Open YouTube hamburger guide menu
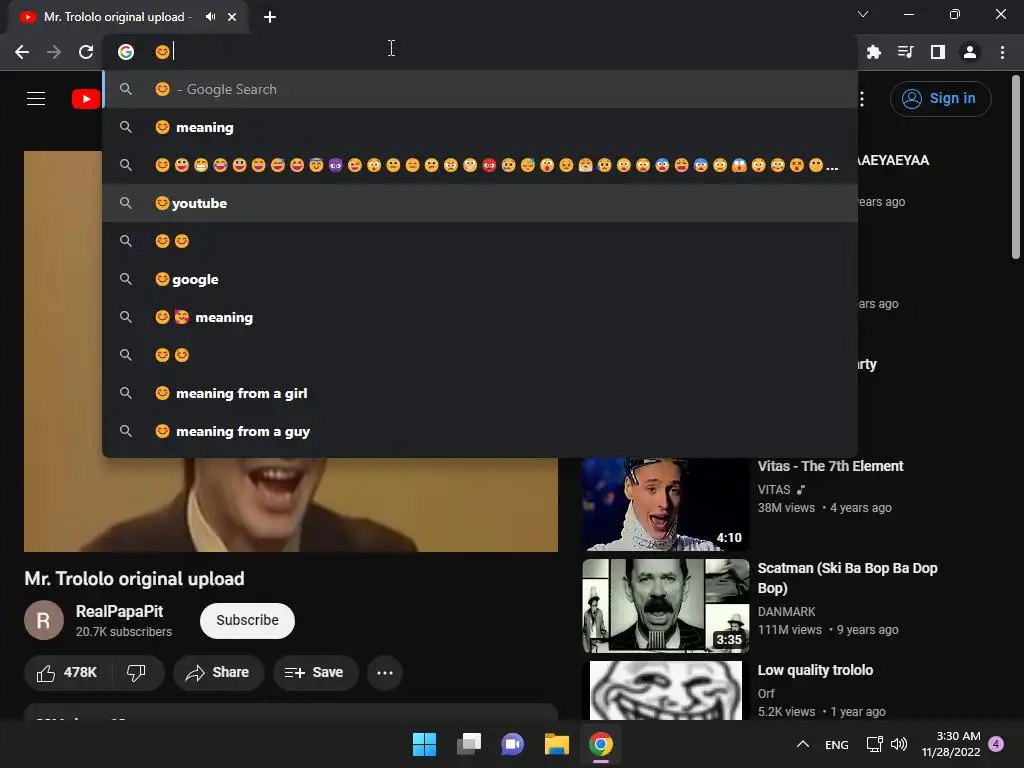 pos(36,99)
